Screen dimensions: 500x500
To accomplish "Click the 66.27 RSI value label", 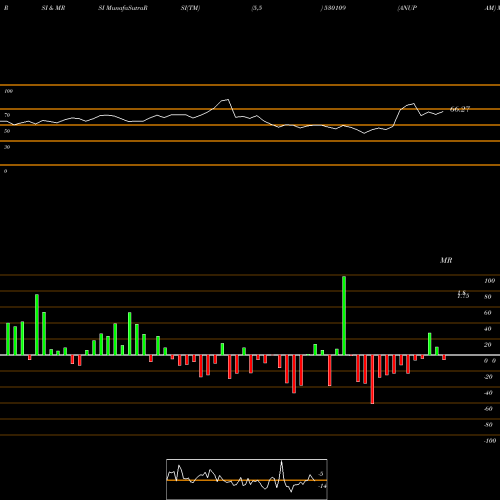I will (x=460, y=109).
